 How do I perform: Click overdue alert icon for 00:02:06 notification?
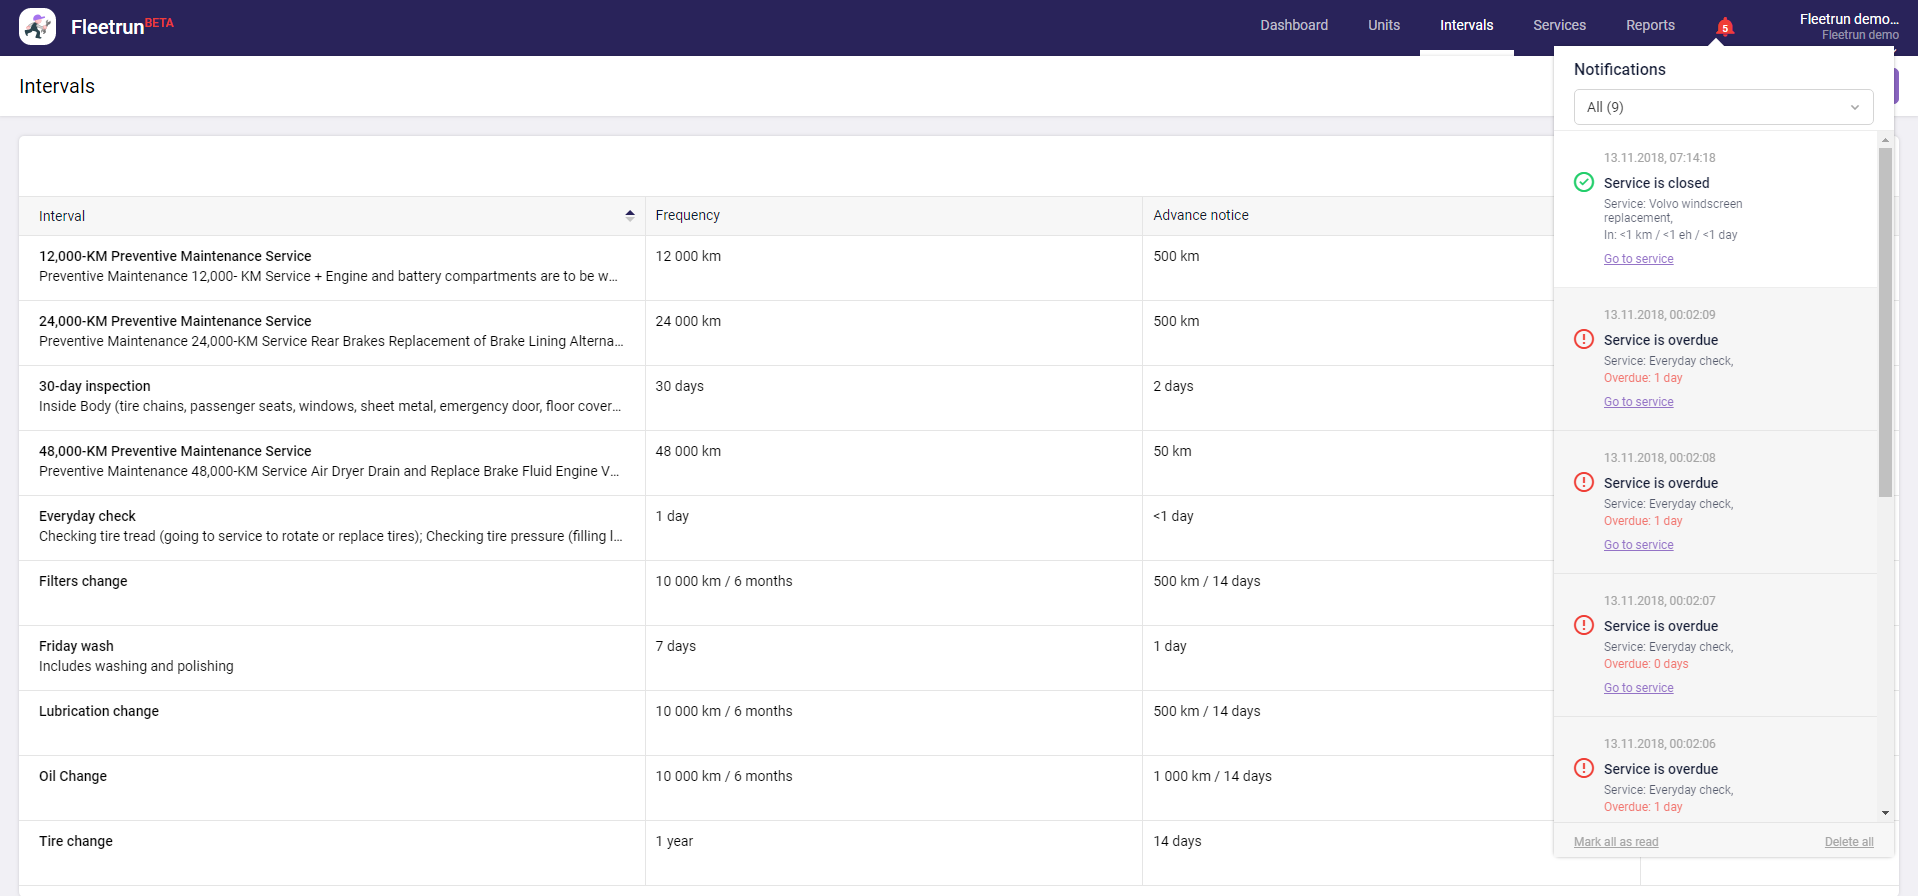point(1584,768)
